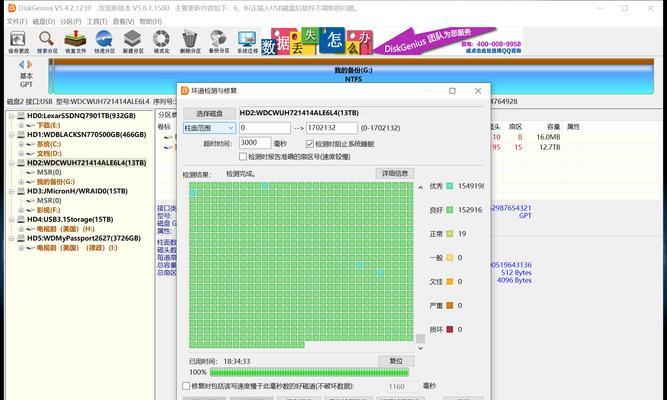The width and height of the screenshot is (667, 400).
Task: Toggle 检测时阻止系统睡眠 checkbox
Action: coord(310,144)
